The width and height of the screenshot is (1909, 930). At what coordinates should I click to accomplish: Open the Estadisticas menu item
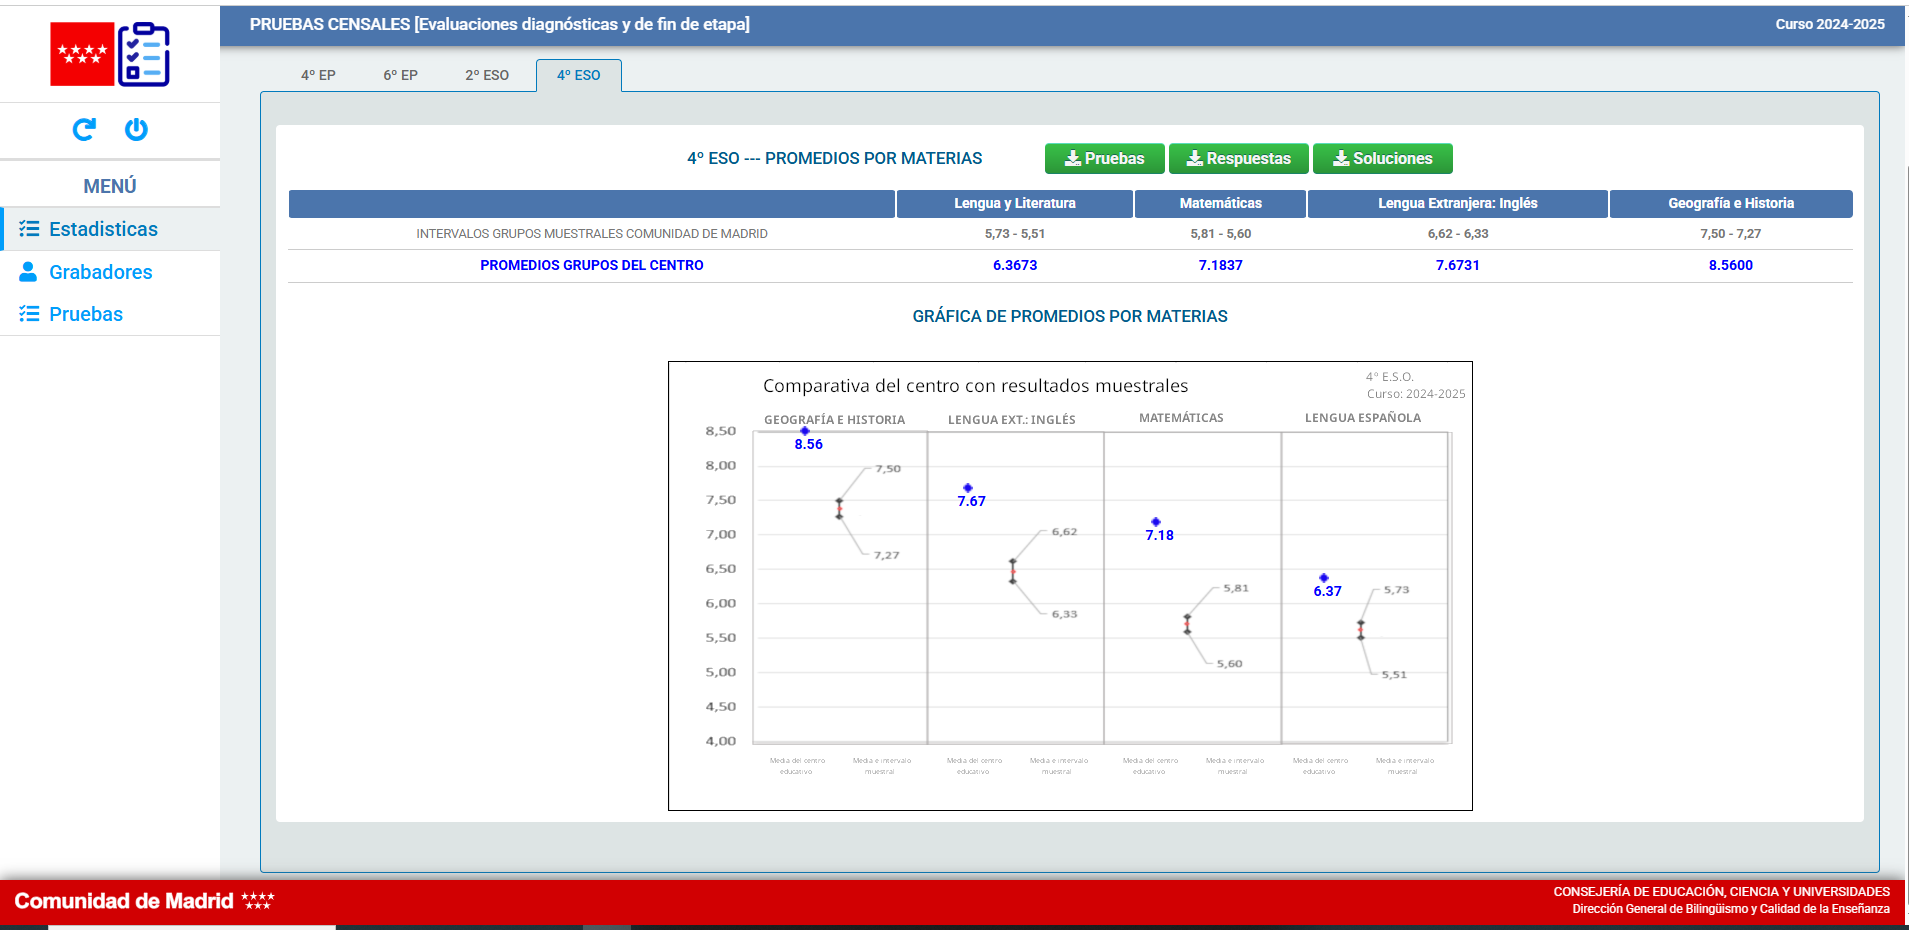point(103,229)
